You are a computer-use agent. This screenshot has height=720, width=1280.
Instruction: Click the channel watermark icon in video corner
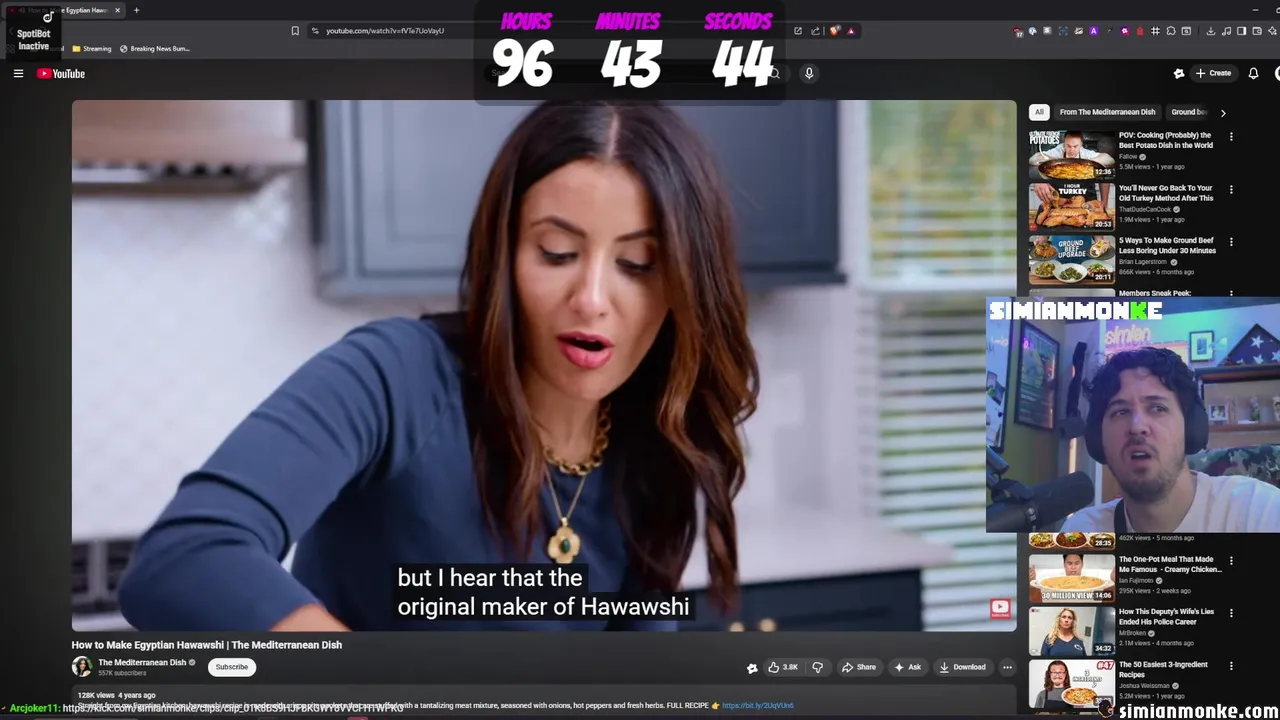pos(1000,607)
